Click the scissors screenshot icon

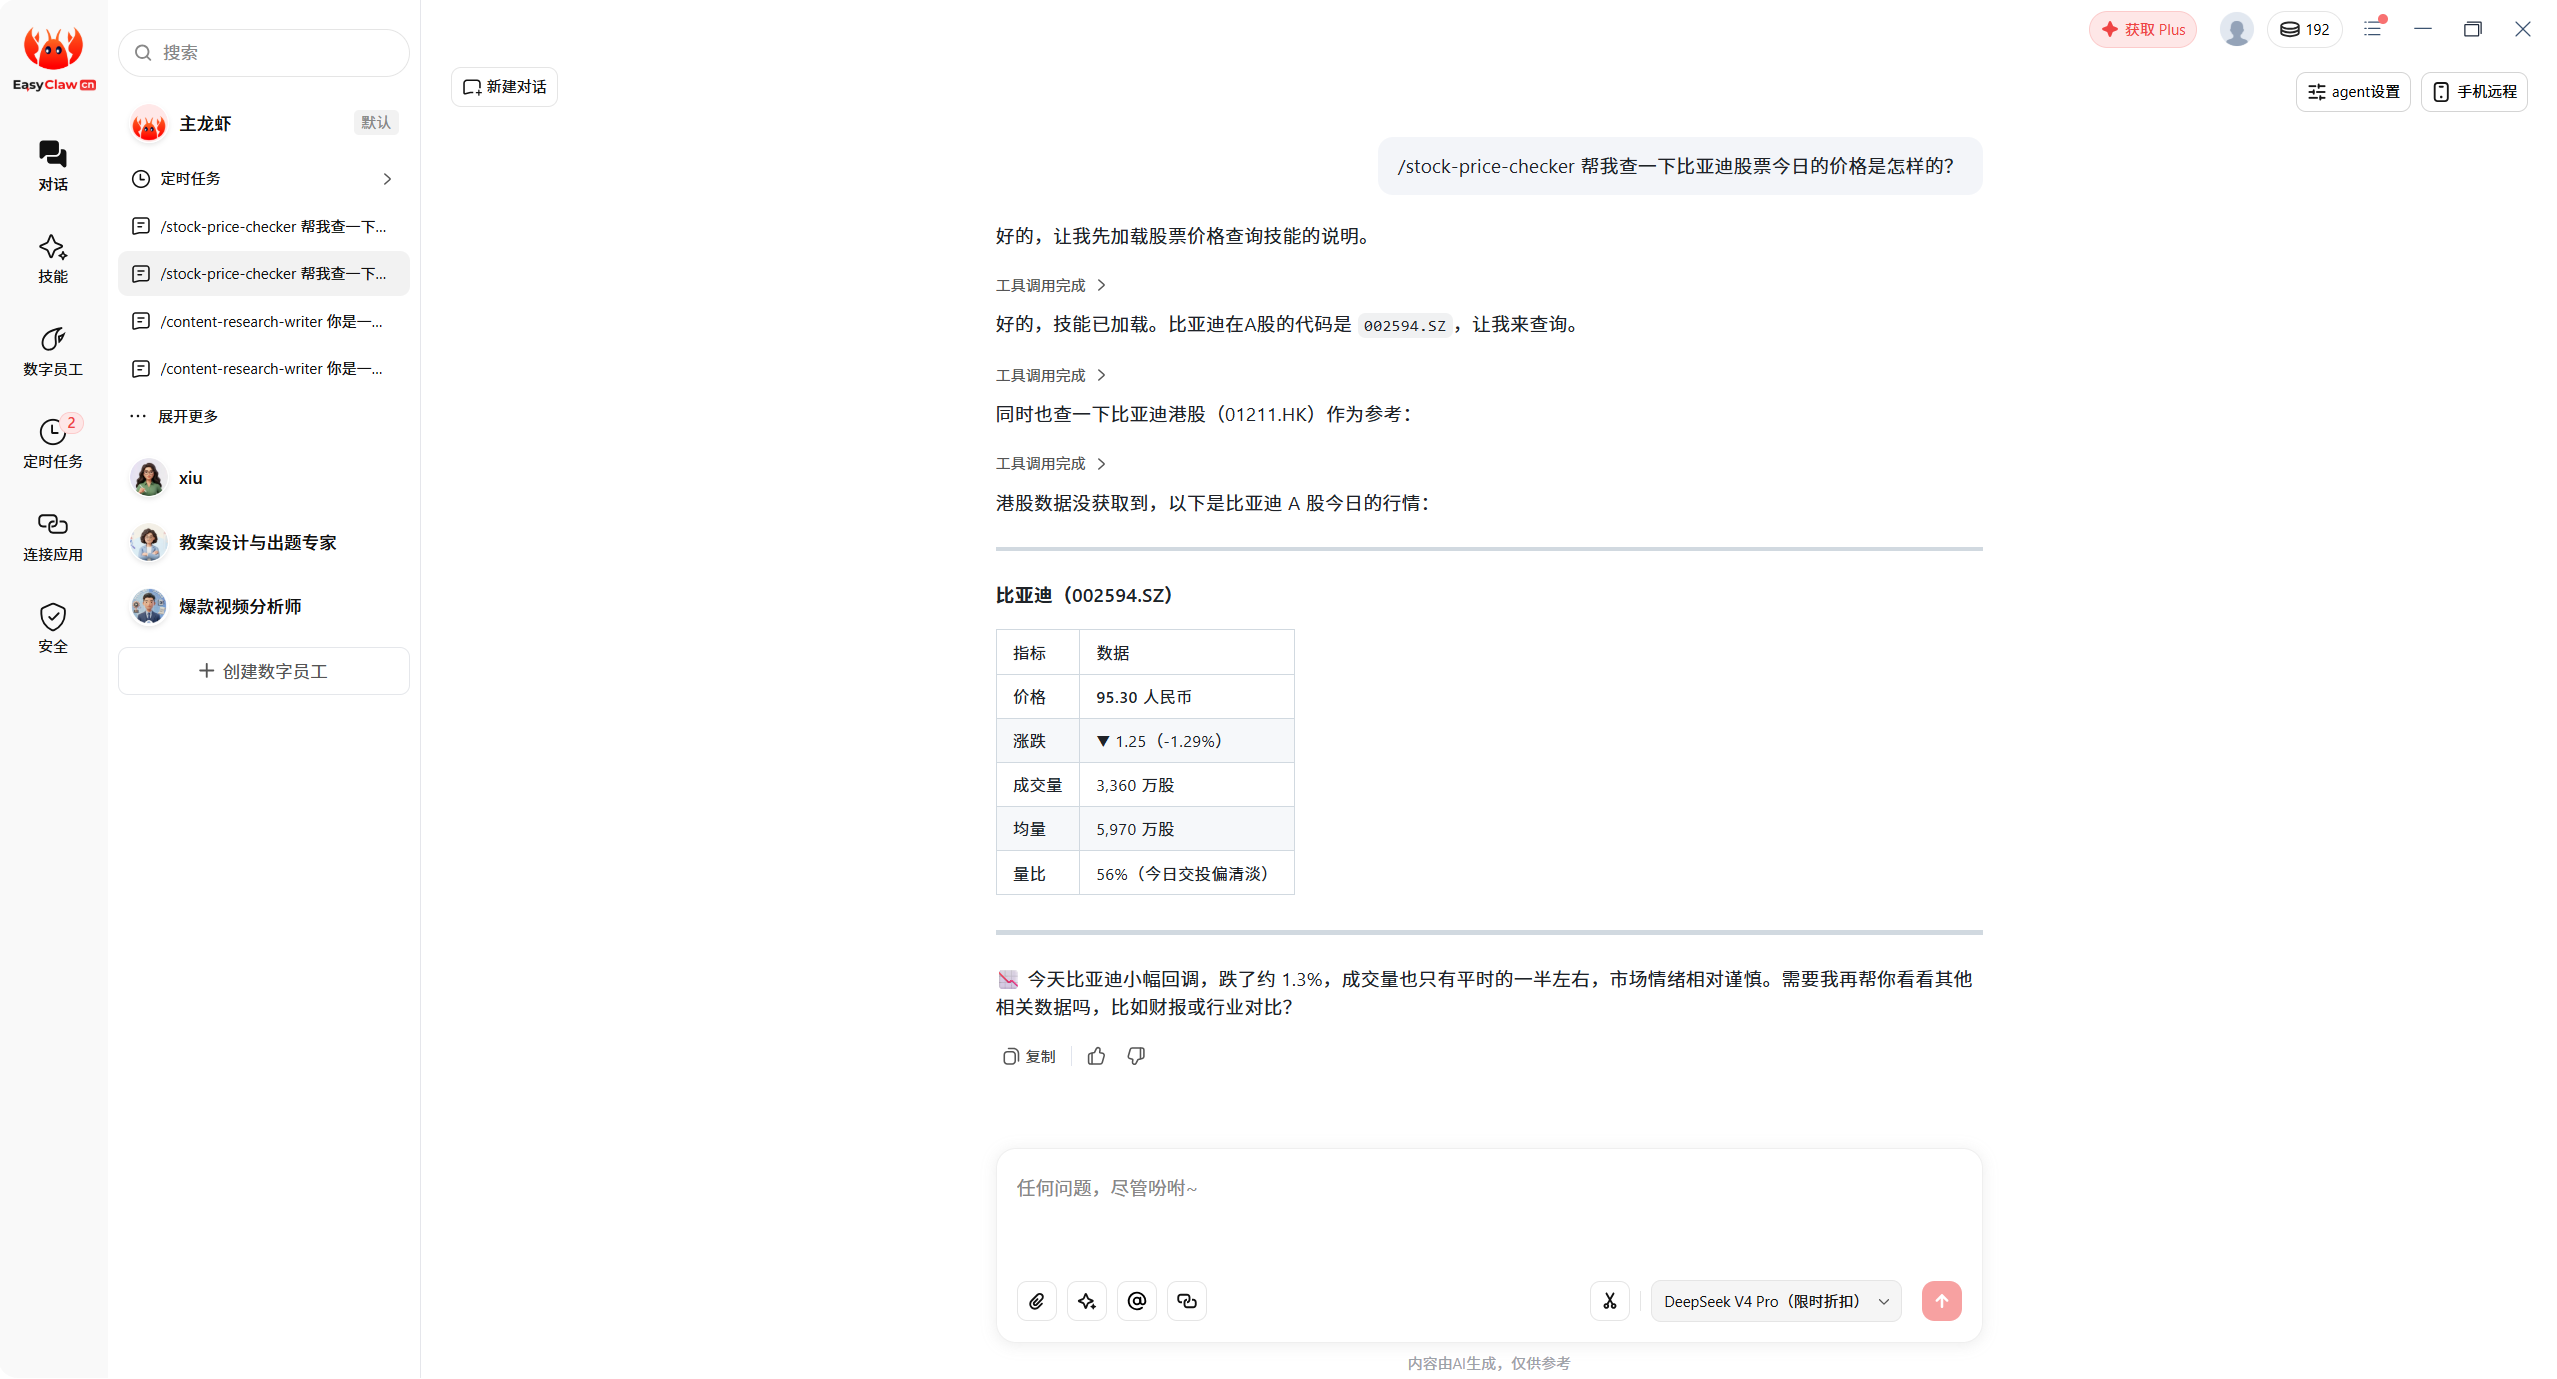pyautogui.click(x=1609, y=1301)
